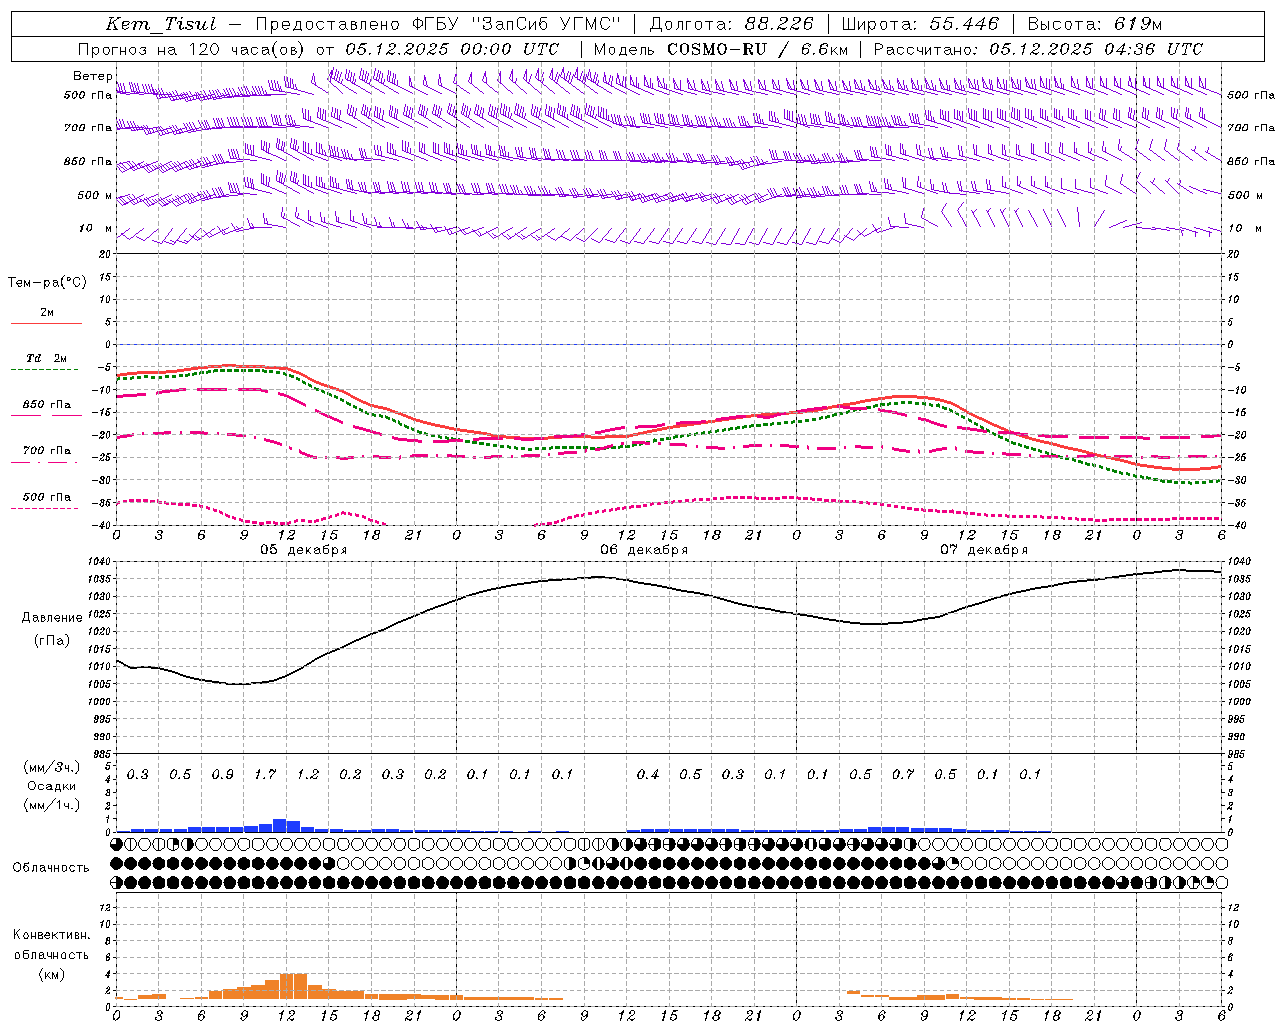Click the Долгота: 88.226 value
The image size is (1280, 1024).
tap(732, 24)
